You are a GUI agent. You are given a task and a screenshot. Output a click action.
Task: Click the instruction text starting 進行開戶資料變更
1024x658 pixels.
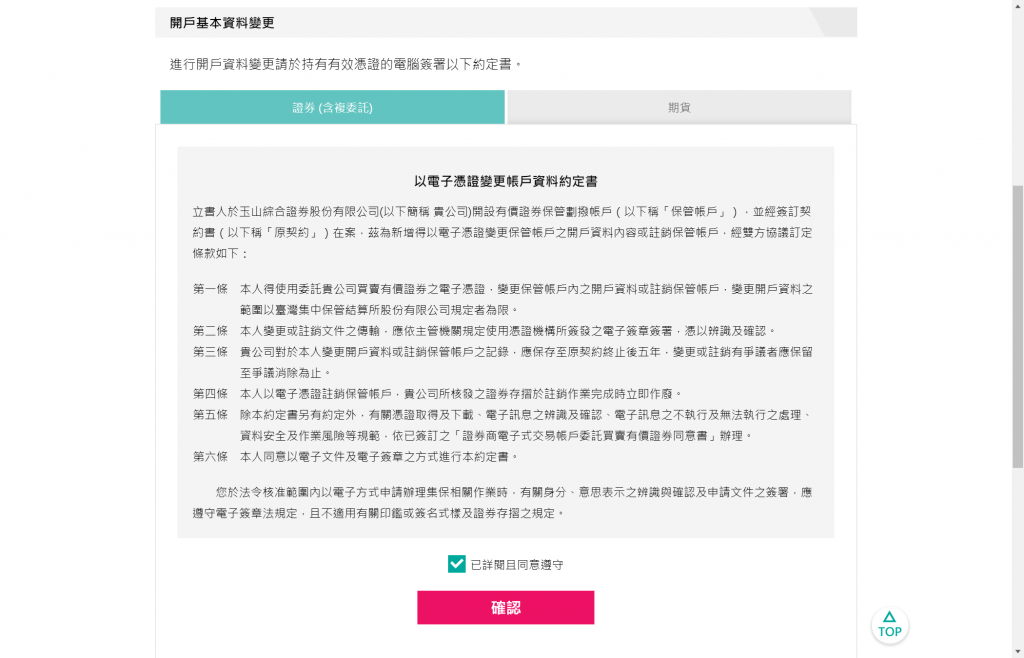(346, 64)
